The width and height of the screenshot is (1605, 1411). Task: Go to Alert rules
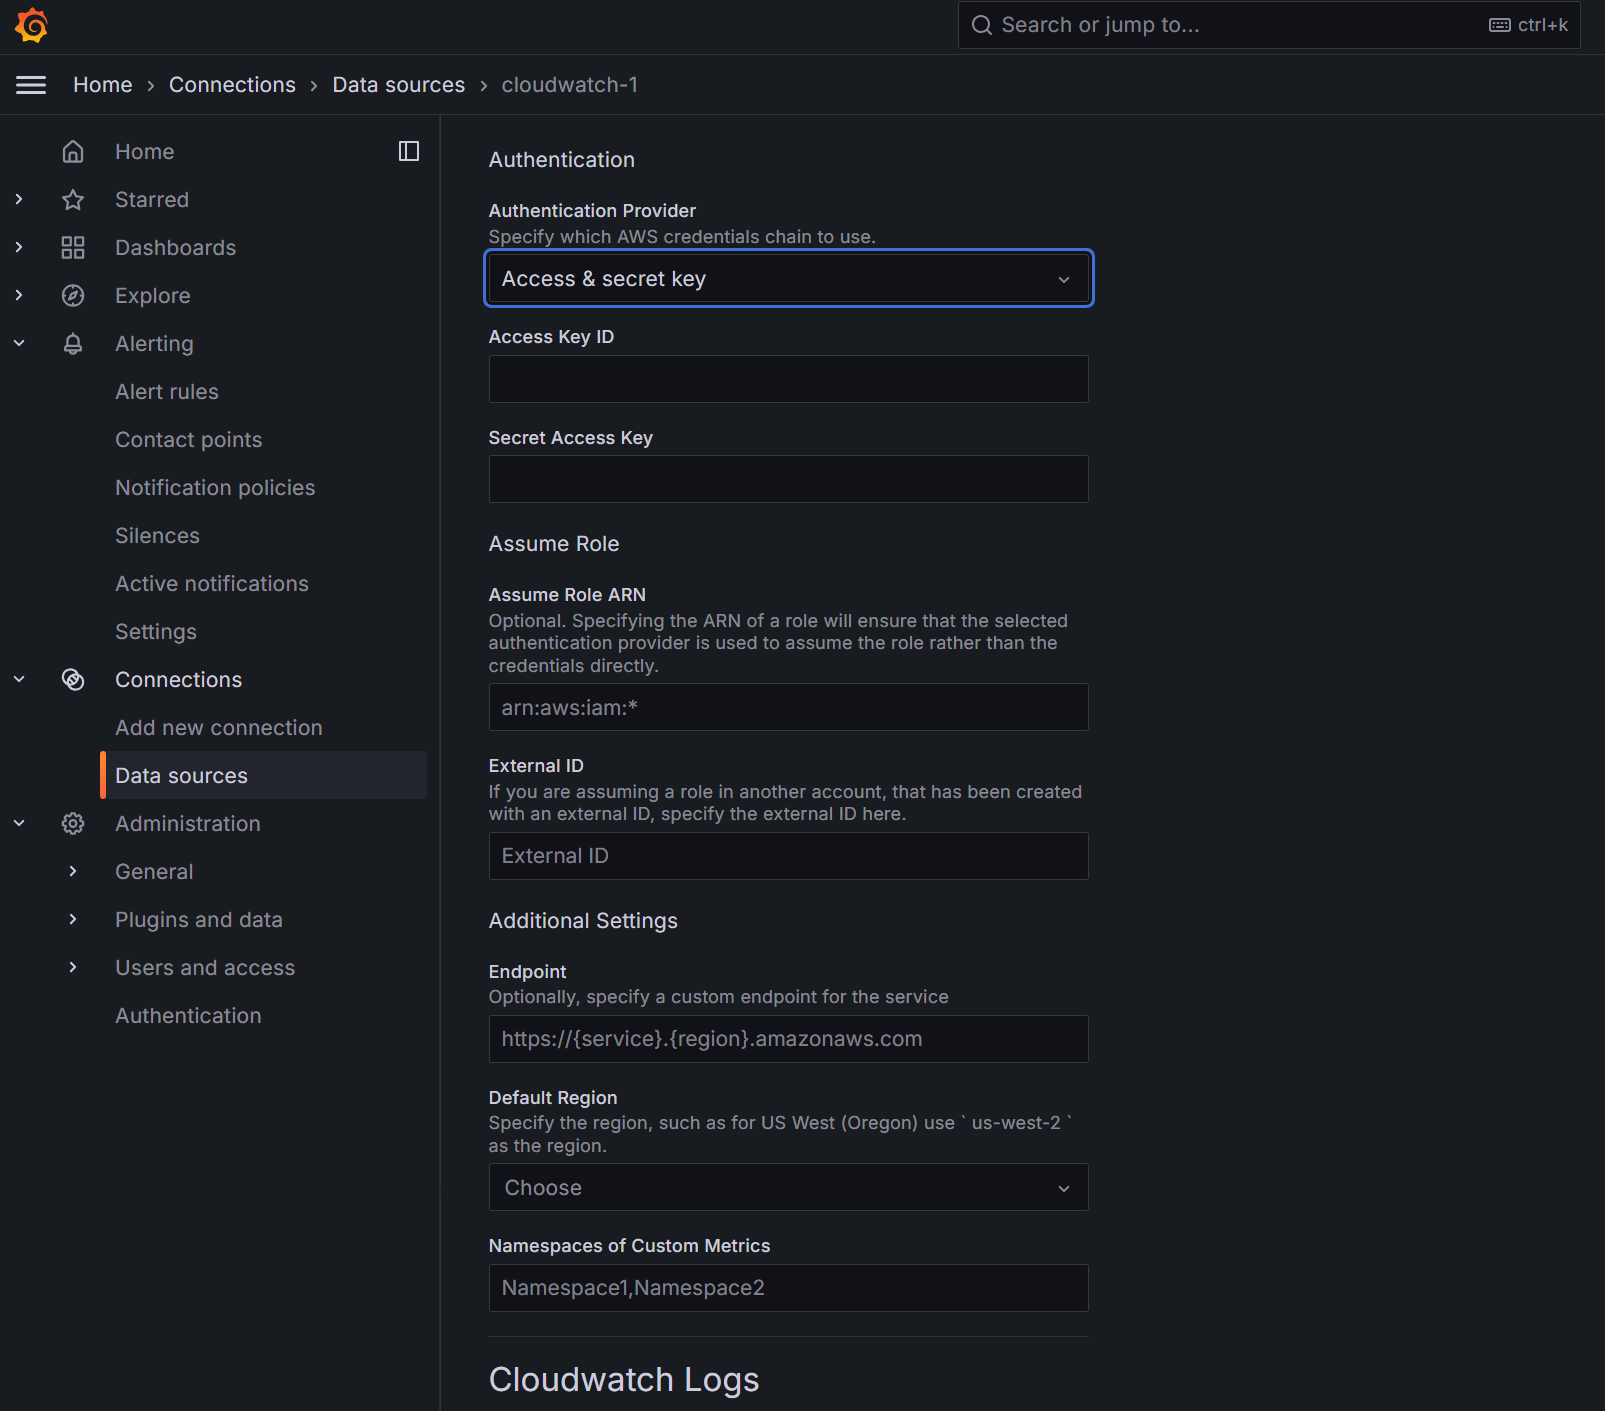(x=166, y=392)
